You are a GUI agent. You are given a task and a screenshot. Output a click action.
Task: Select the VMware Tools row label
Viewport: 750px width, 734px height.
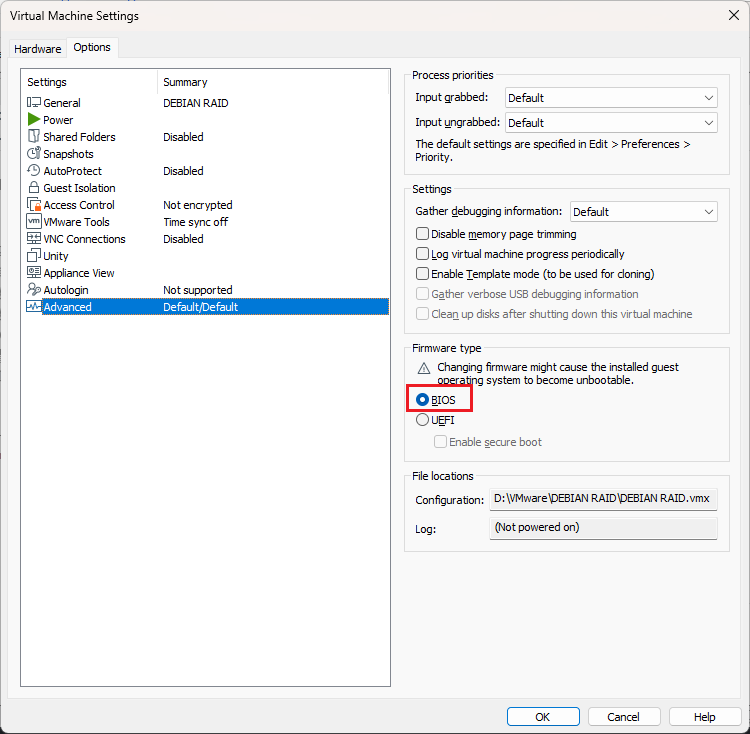[77, 222]
